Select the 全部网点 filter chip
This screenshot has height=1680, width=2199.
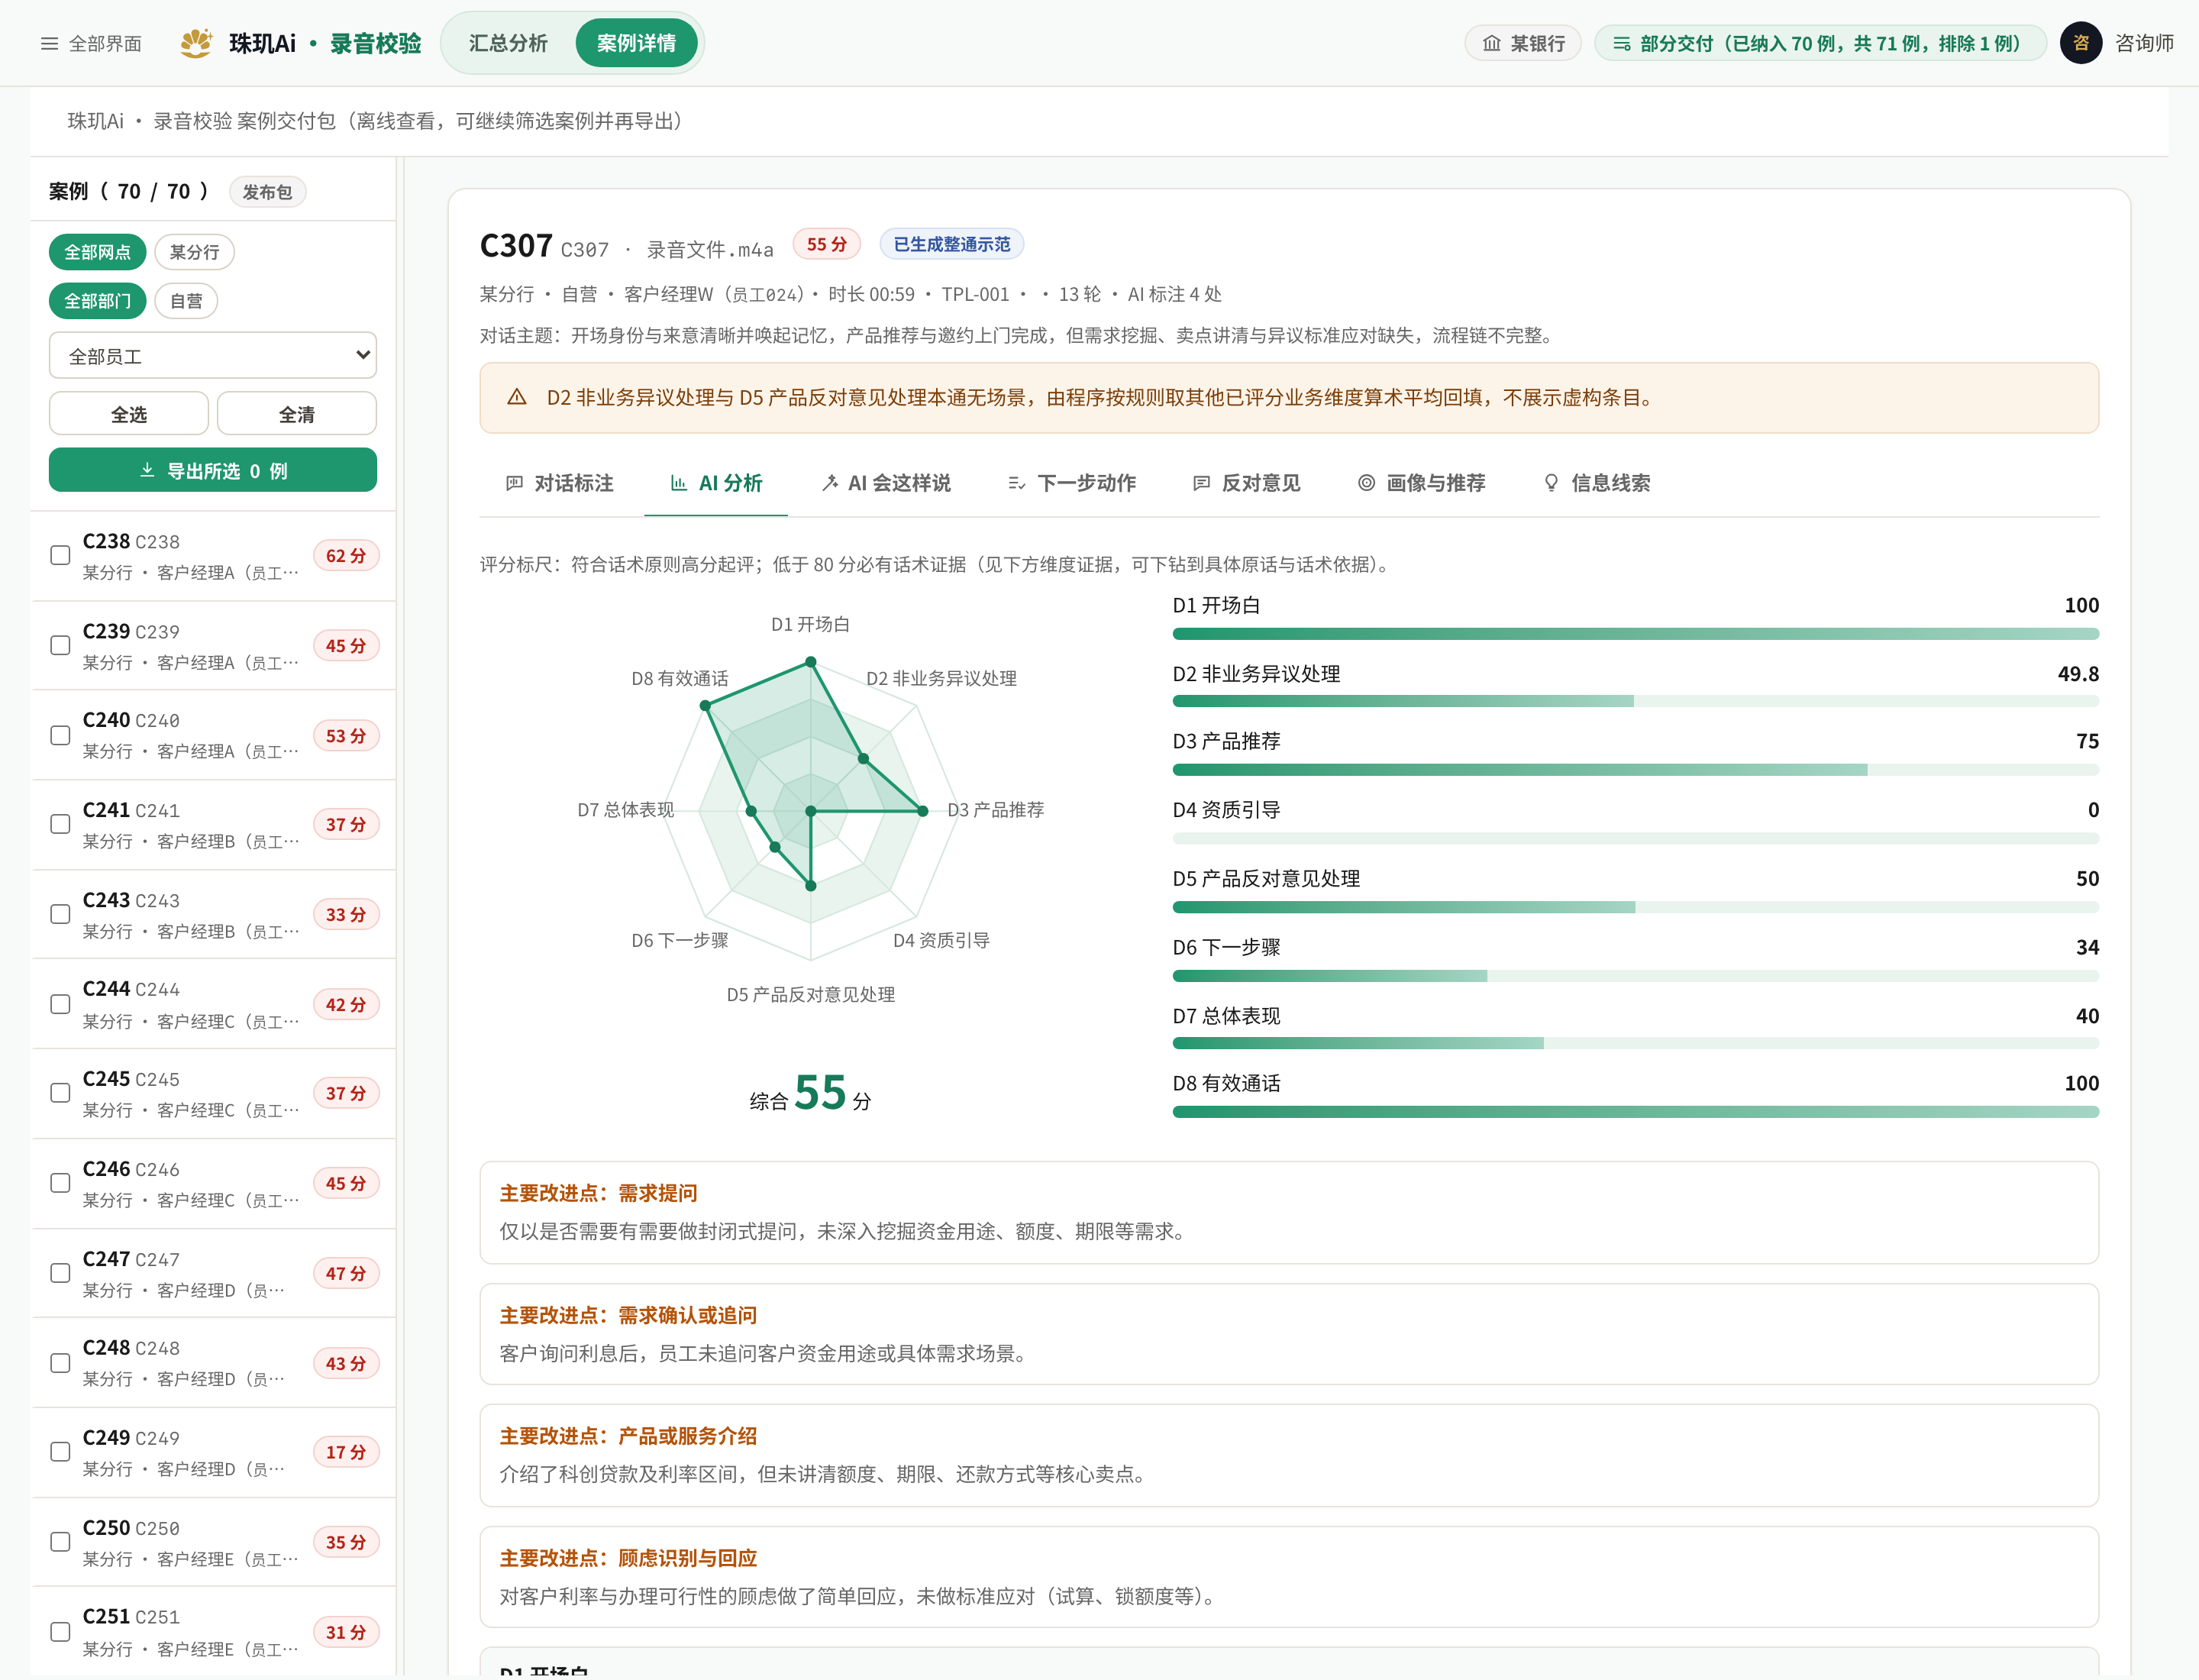pyautogui.click(x=97, y=252)
